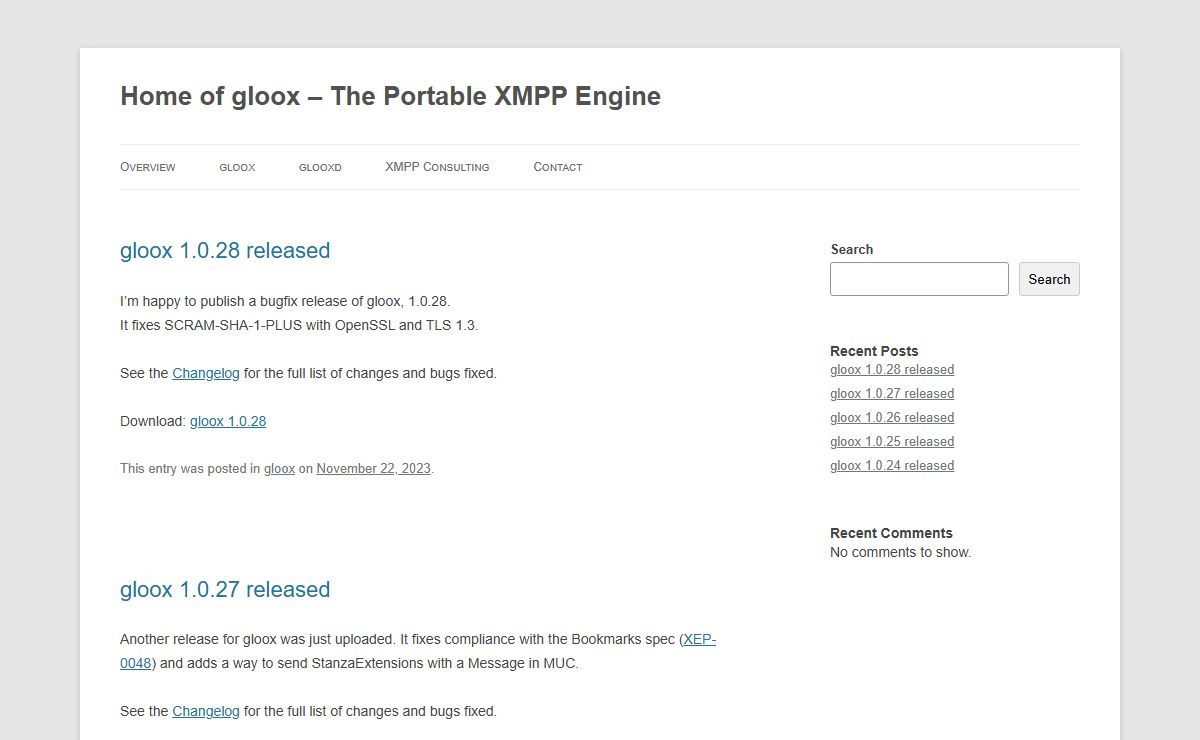The width and height of the screenshot is (1200, 740).
Task: Open the gloox 1.0.27 released post heading
Action: [225, 589]
